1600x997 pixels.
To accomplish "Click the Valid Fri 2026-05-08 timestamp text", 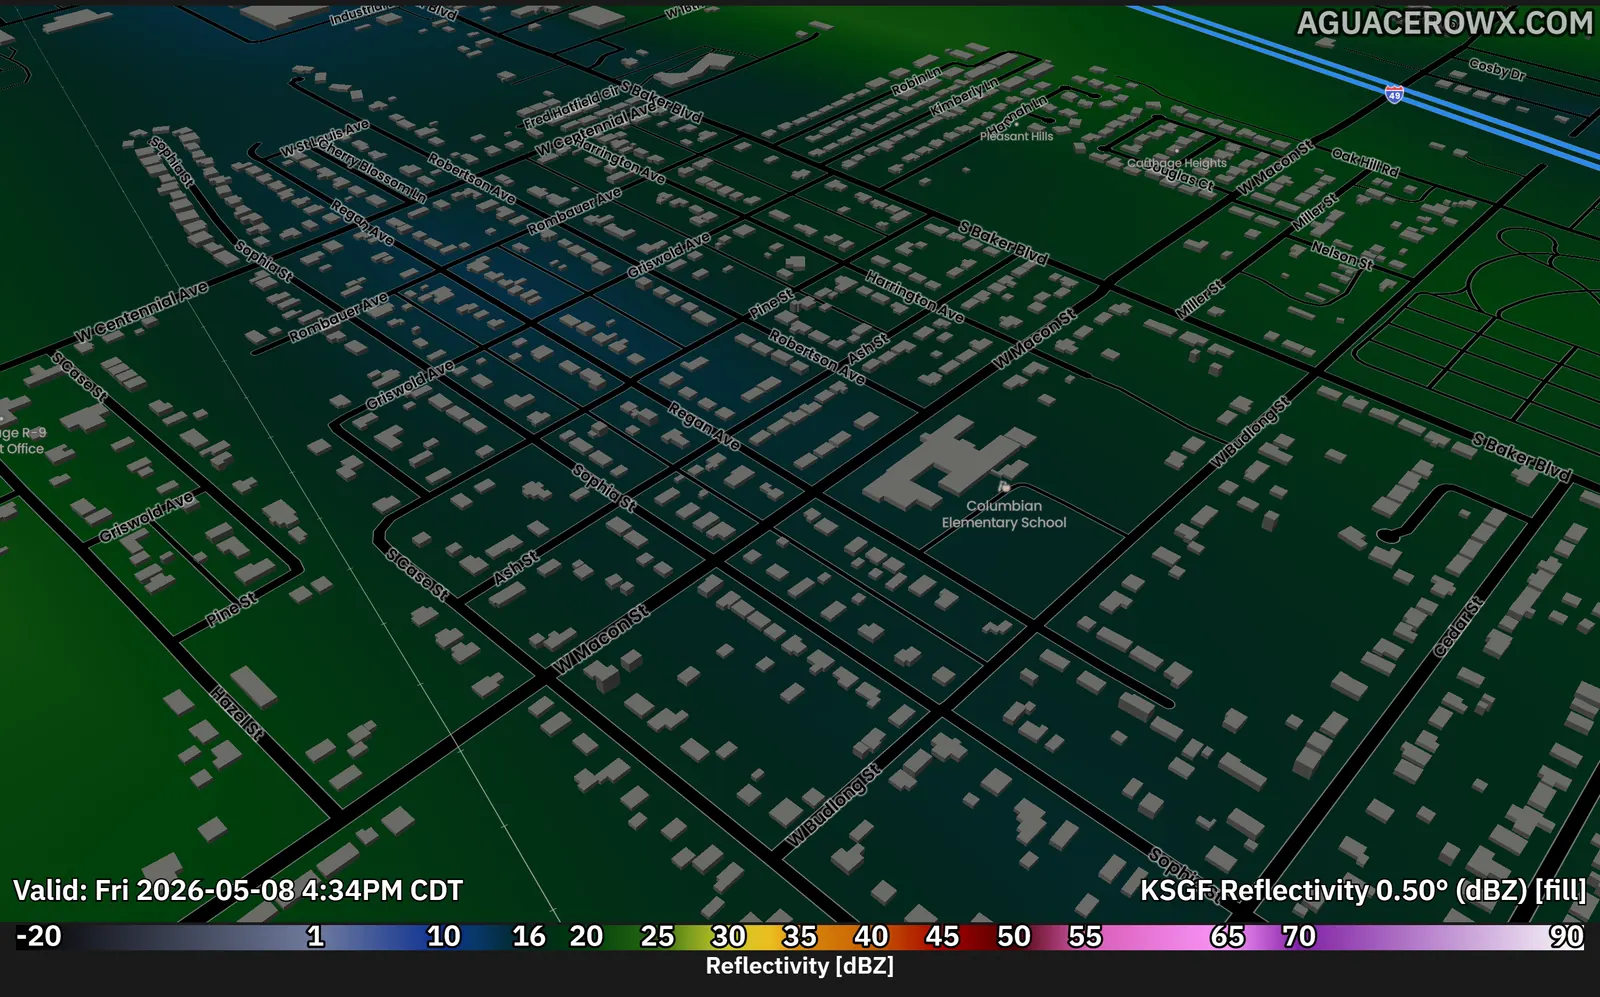I will [238, 890].
